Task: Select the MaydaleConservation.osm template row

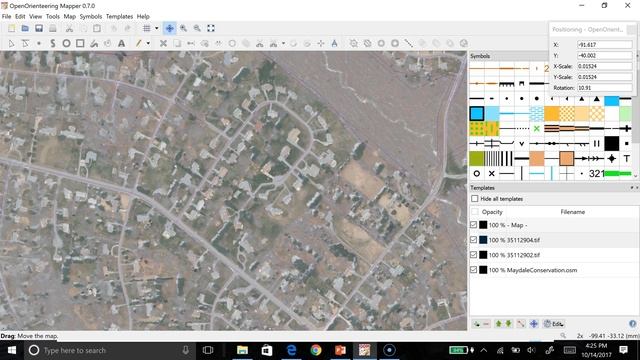Action: 554,270
